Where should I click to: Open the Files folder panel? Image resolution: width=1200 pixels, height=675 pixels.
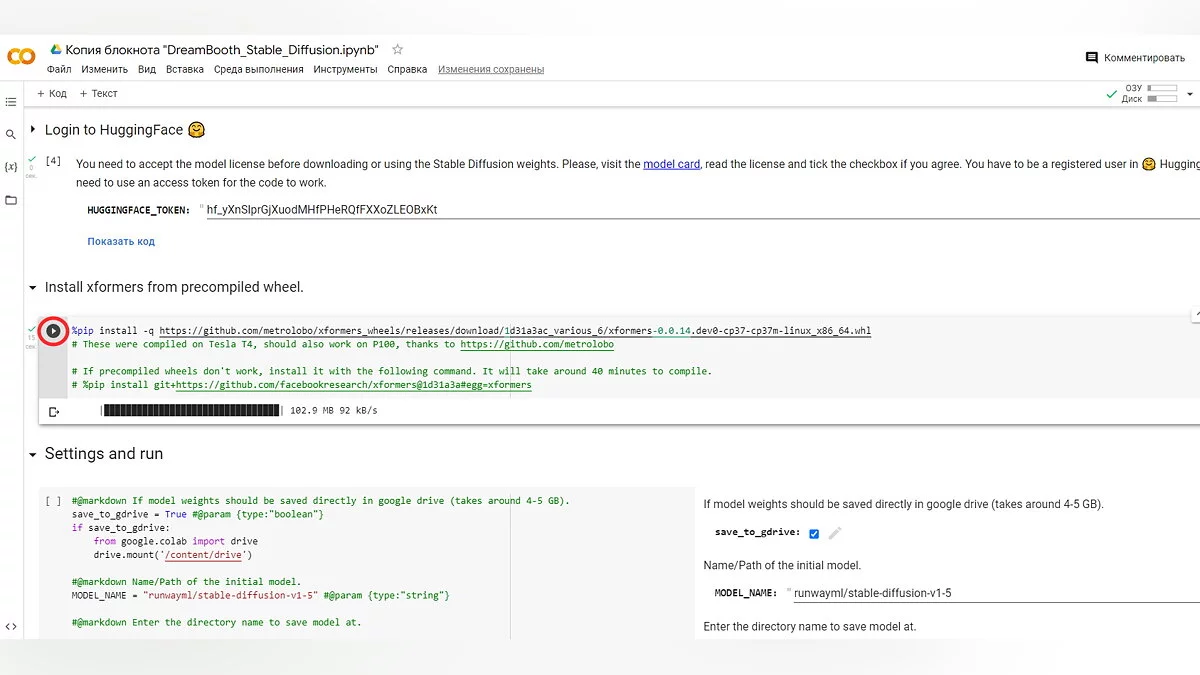11,200
